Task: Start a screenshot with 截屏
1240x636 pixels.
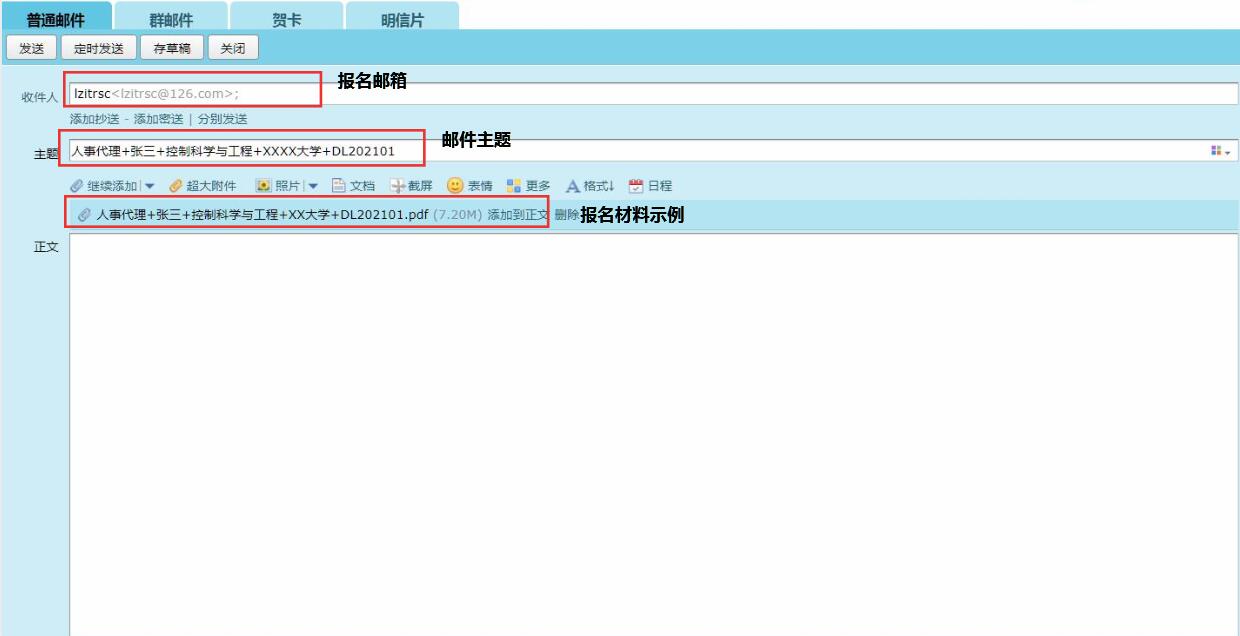Action: pyautogui.click(x=397, y=186)
